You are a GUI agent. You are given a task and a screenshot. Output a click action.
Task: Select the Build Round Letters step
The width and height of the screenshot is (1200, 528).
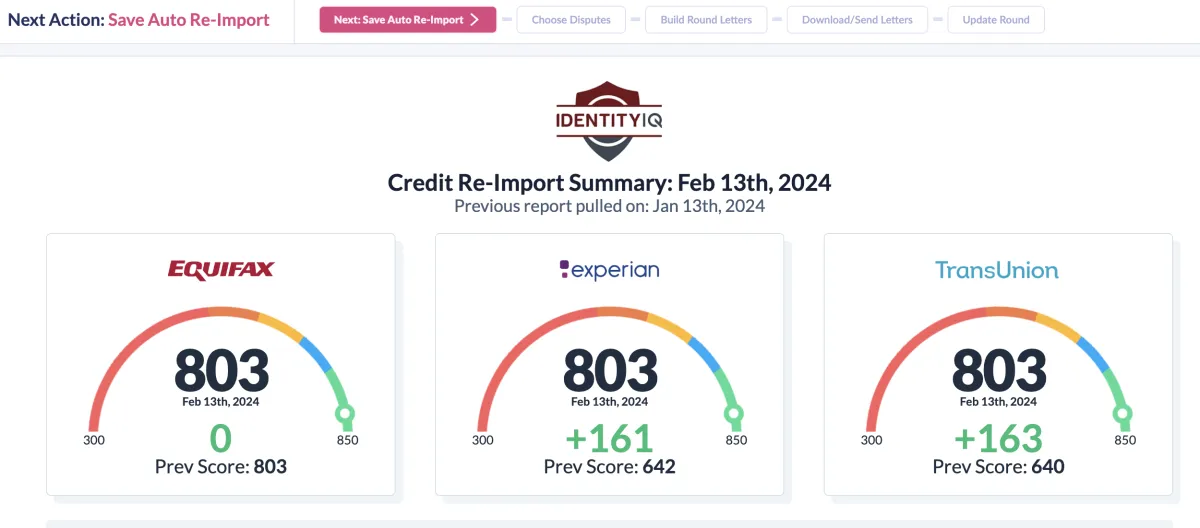pos(706,20)
